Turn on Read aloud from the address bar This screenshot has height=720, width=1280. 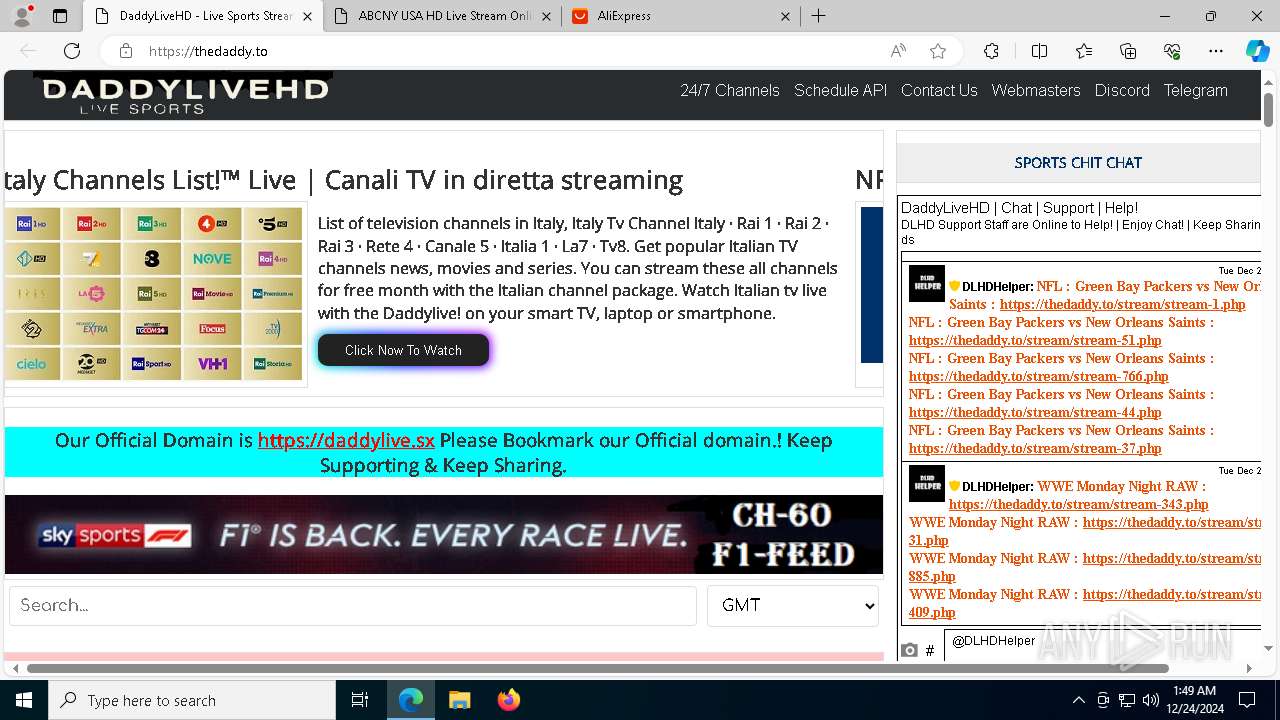898,51
